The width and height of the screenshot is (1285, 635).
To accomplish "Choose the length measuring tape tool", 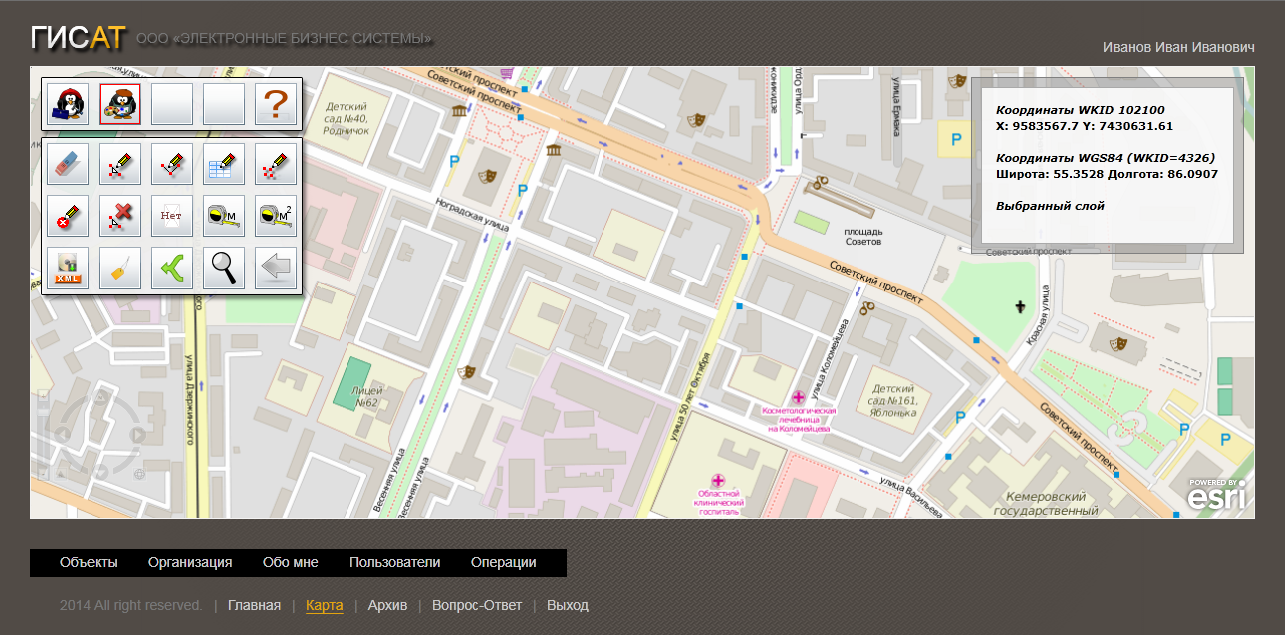I will pos(224,216).
